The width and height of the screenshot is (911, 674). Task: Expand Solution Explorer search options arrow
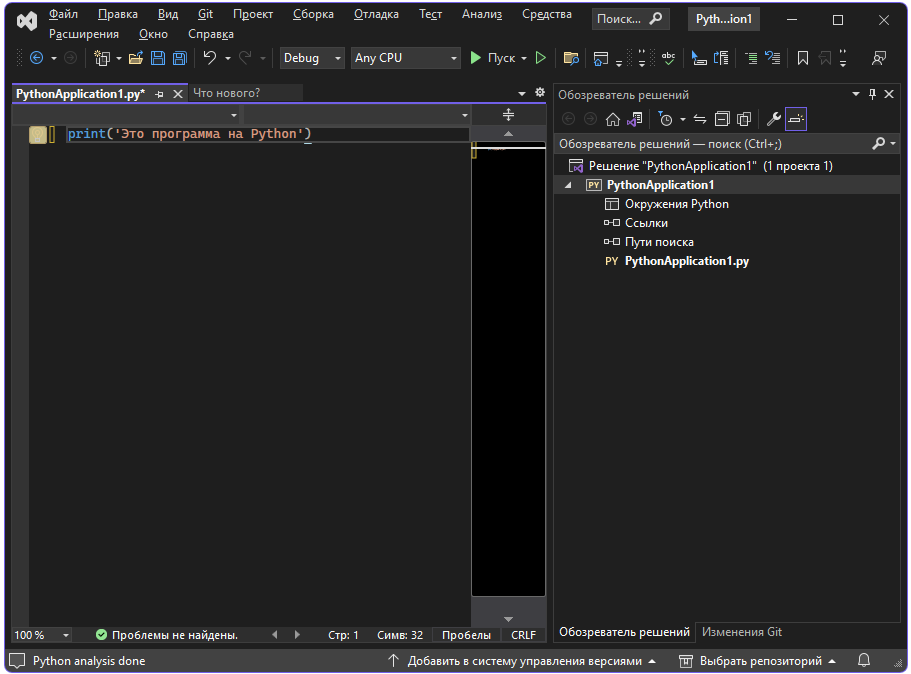893,144
